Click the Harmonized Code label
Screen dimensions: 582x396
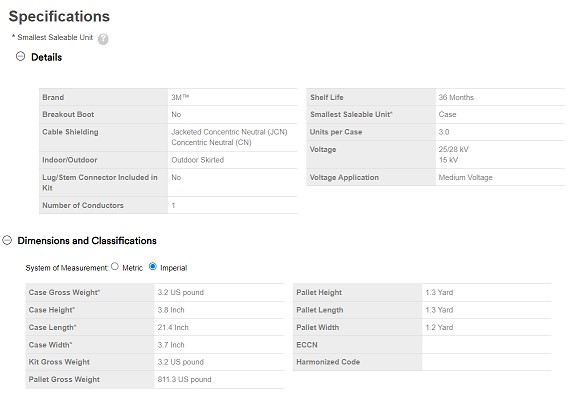click(x=328, y=362)
